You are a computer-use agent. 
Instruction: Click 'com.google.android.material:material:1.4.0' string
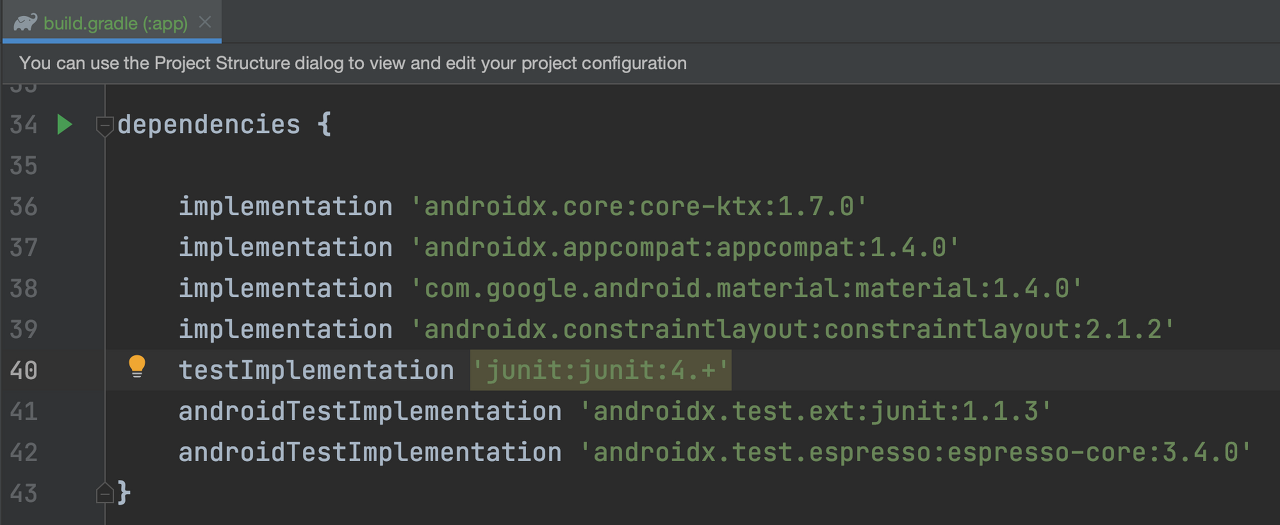click(x=746, y=289)
